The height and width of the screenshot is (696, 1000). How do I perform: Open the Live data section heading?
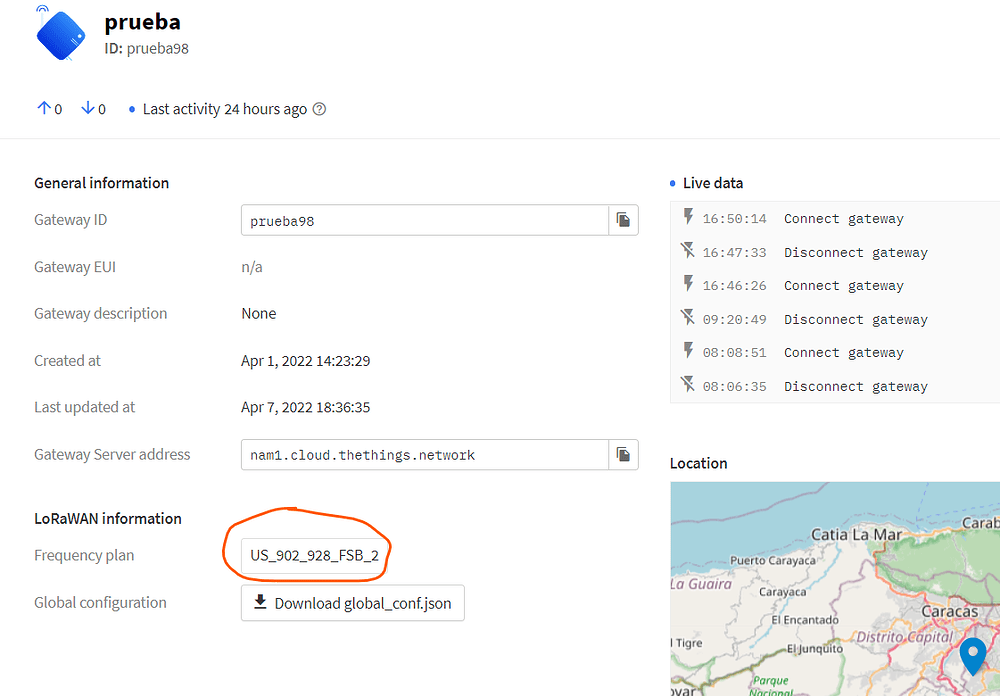click(x=712, y=183)
